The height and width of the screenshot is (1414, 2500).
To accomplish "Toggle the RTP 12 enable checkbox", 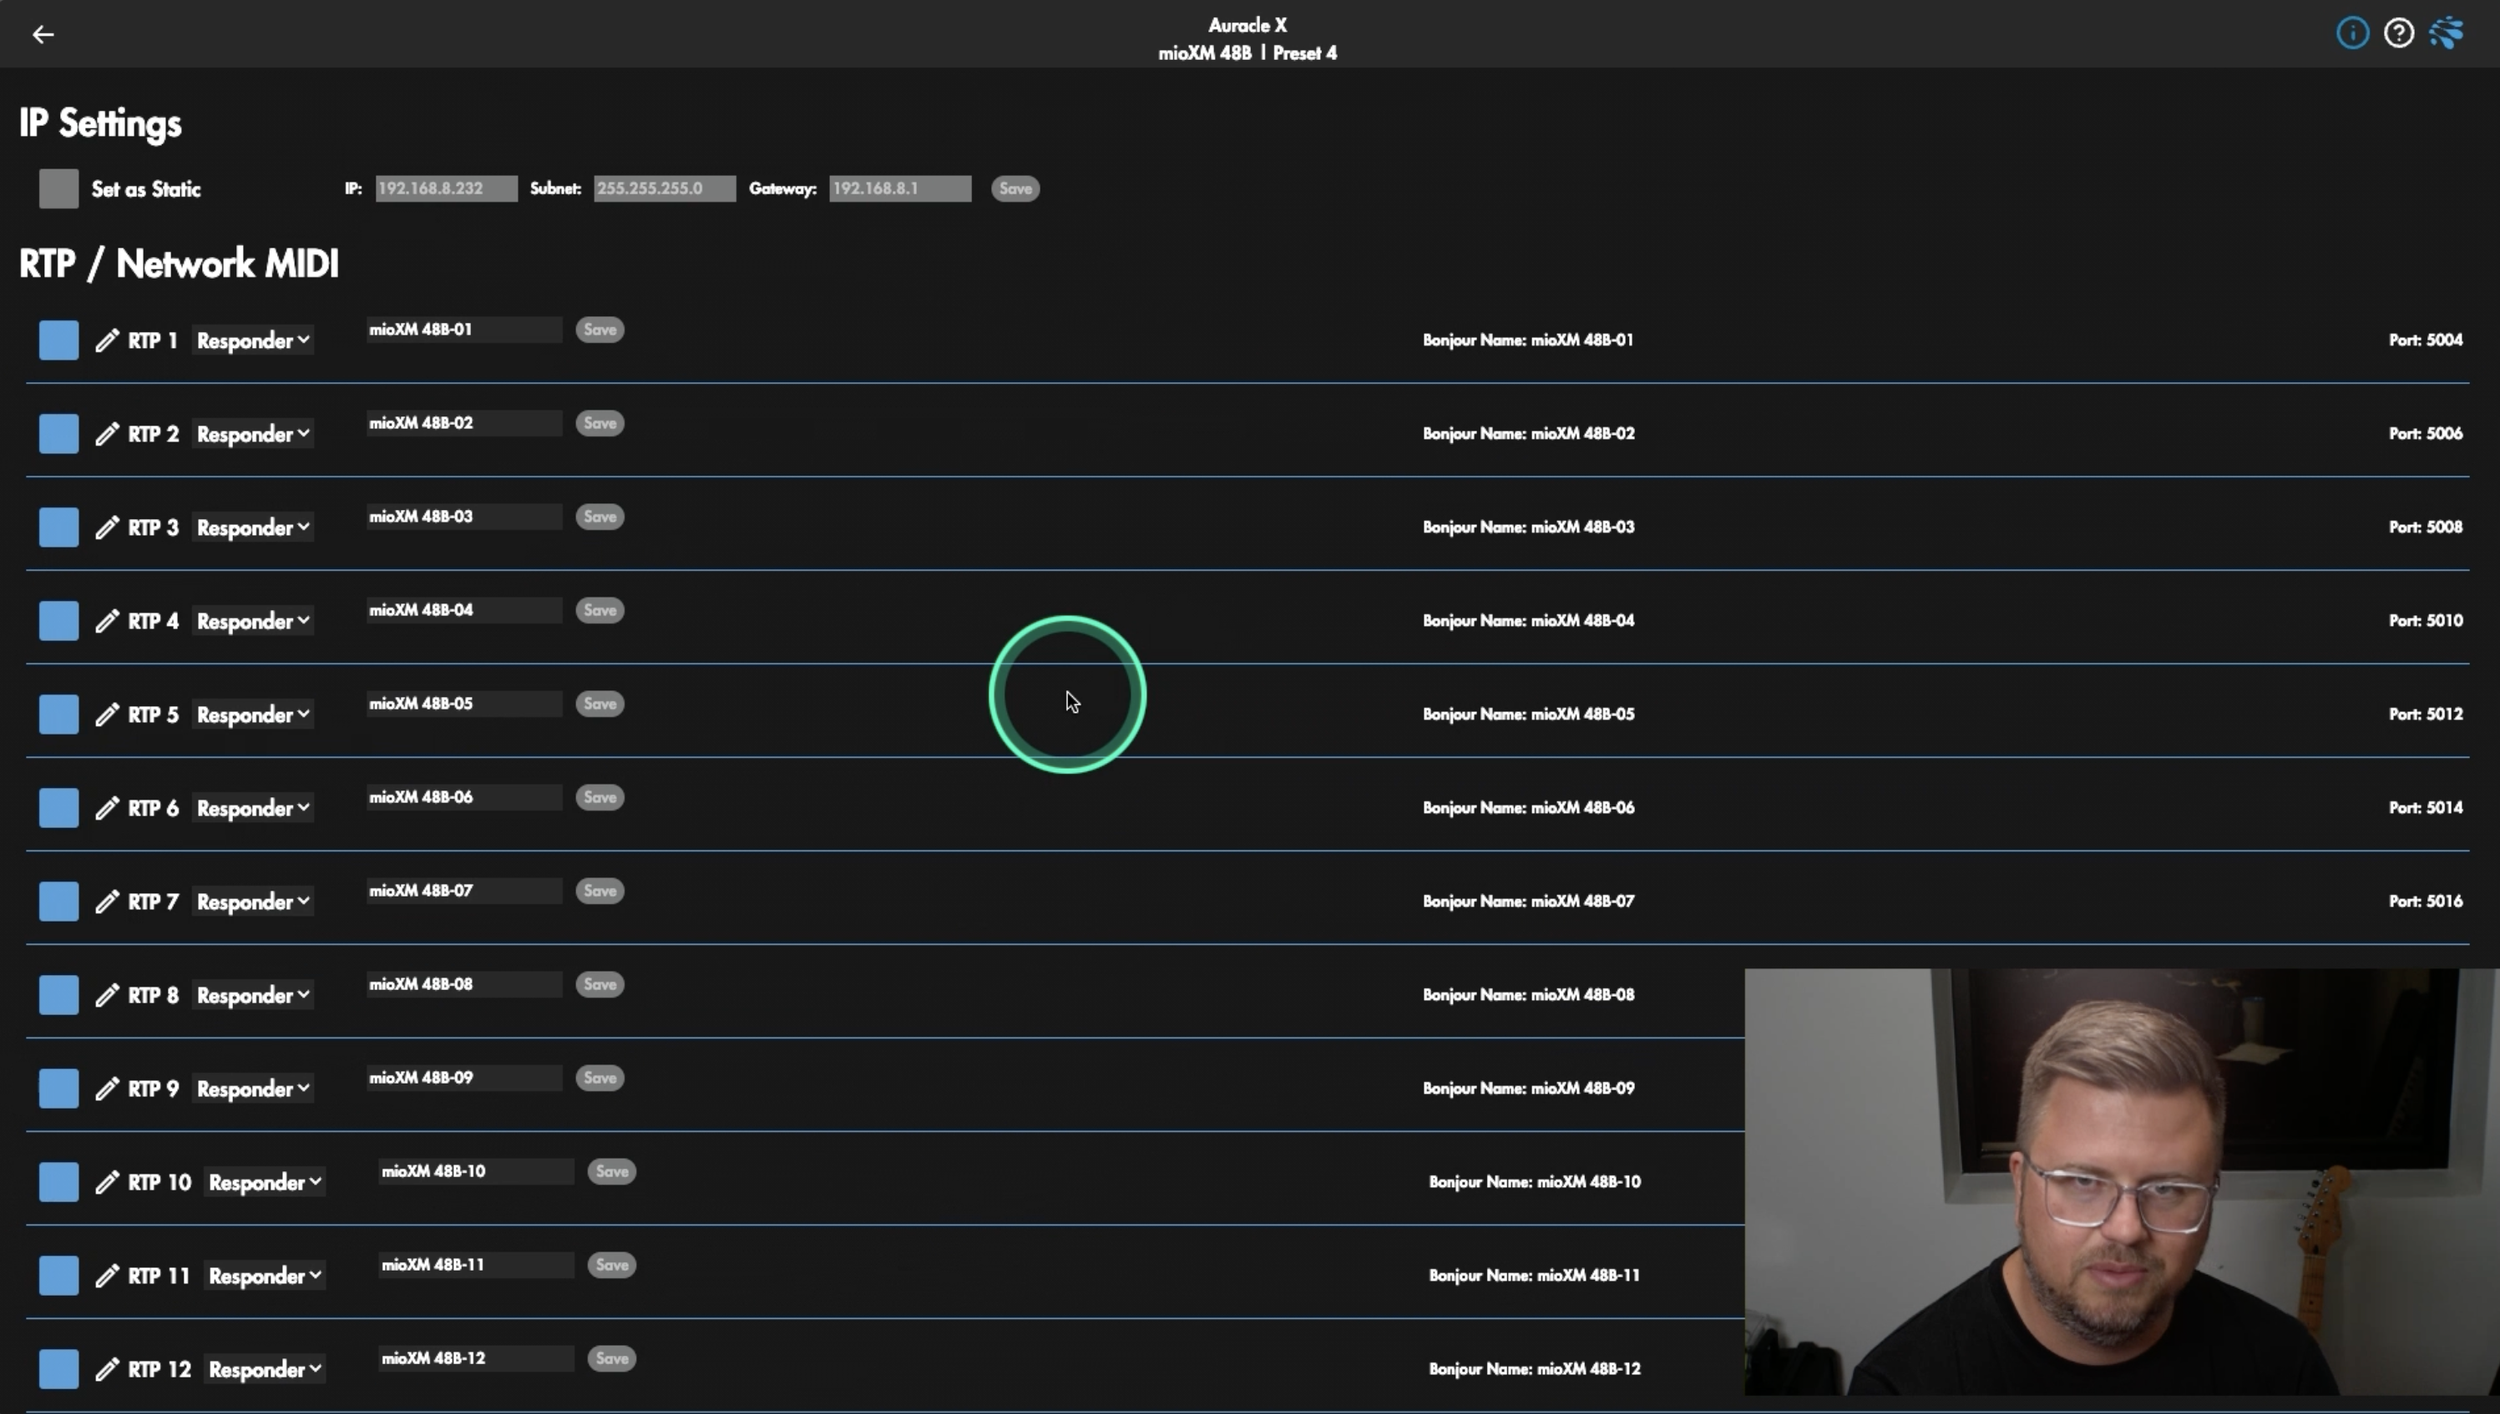I will point(59,1369).
